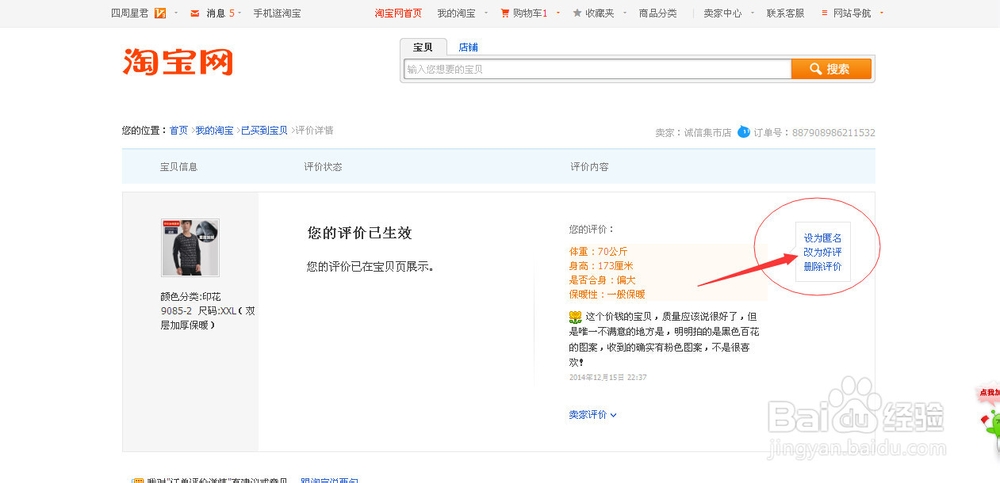Click the Taobao logo
Screen dimensions: 1000x483
[x=178, y=62]
